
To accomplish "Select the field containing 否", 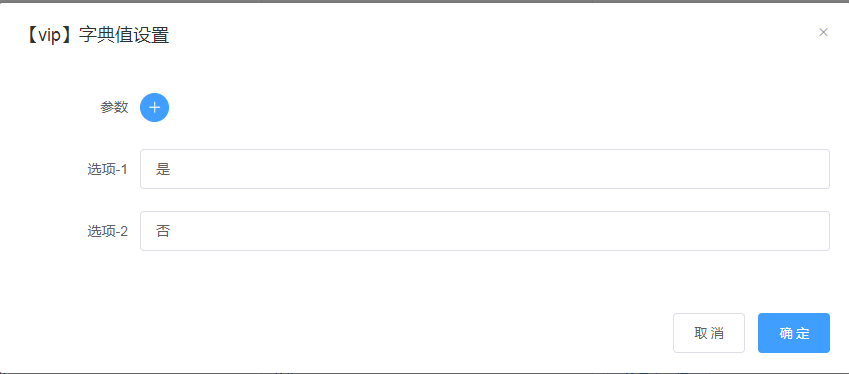I will [485, 231].
